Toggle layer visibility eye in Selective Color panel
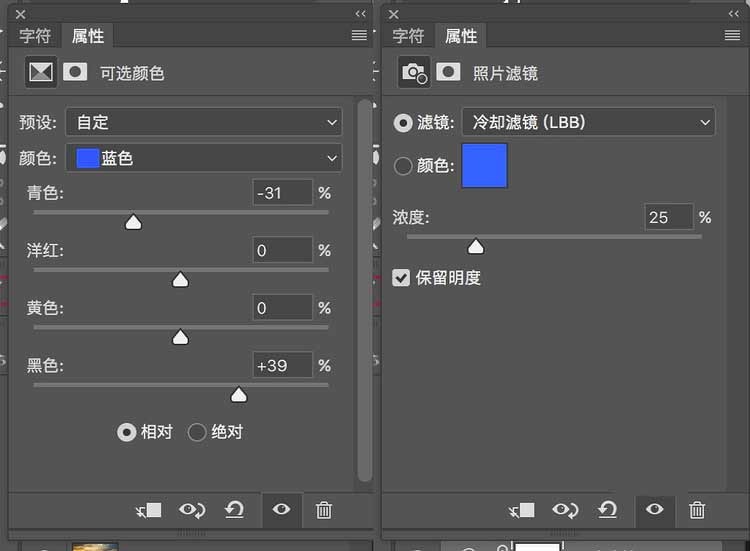The image size is (750, 551). point(281,509)
